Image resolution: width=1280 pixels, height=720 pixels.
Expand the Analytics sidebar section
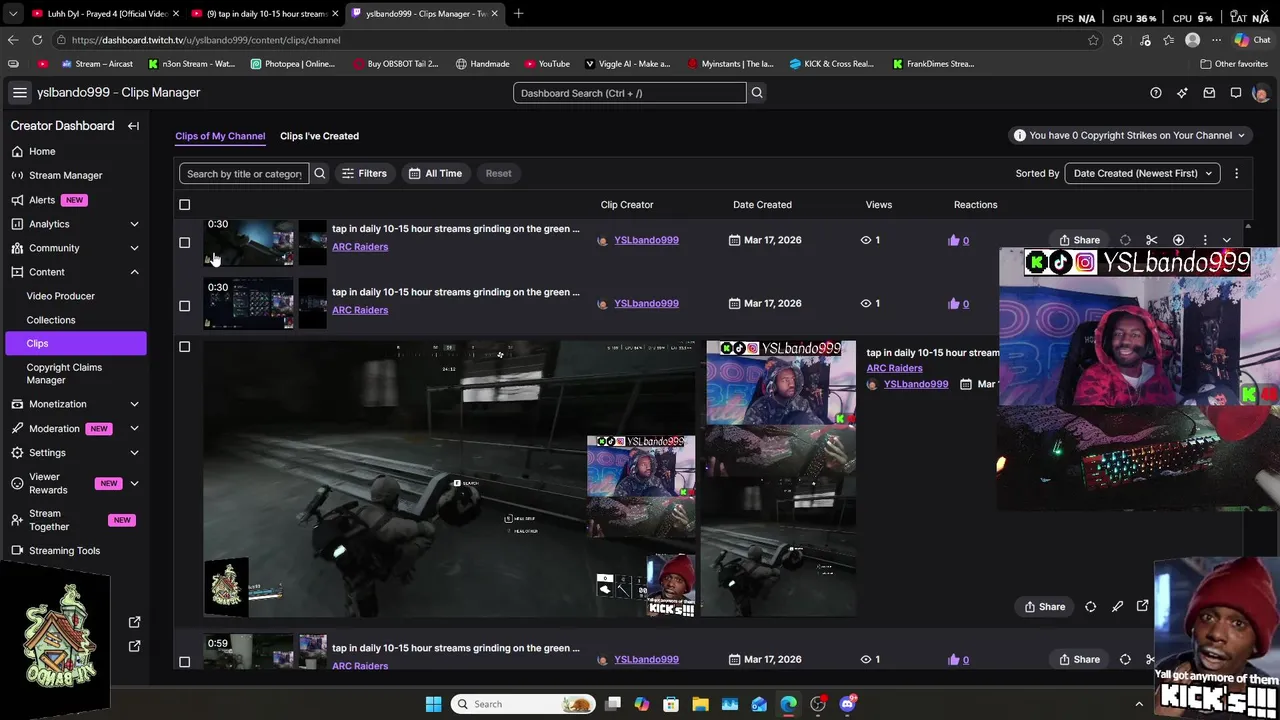click(x=134, y=224)
